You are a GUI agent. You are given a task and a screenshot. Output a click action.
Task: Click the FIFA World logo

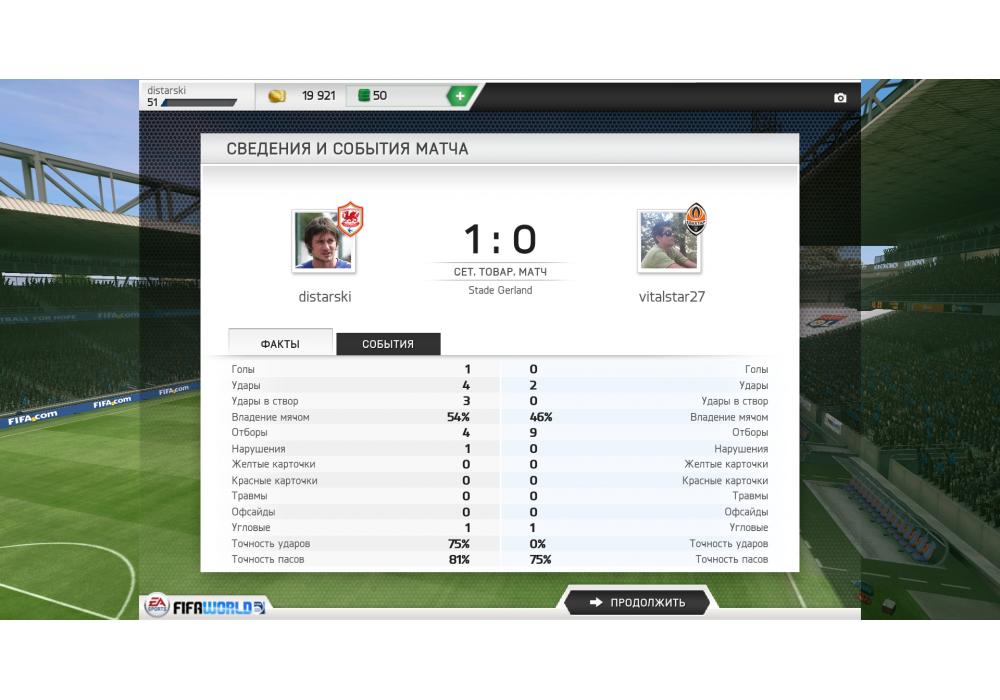point(219,608)
